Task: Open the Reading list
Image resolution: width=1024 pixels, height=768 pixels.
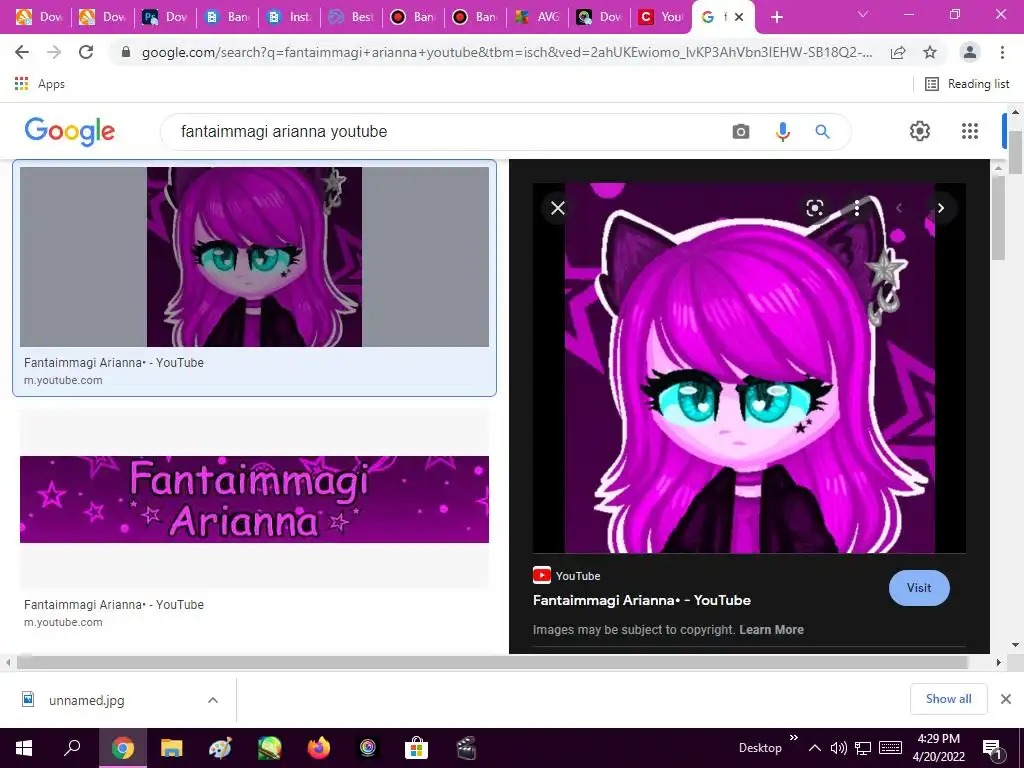Action: pyautogui.click(x=967, y=84)
